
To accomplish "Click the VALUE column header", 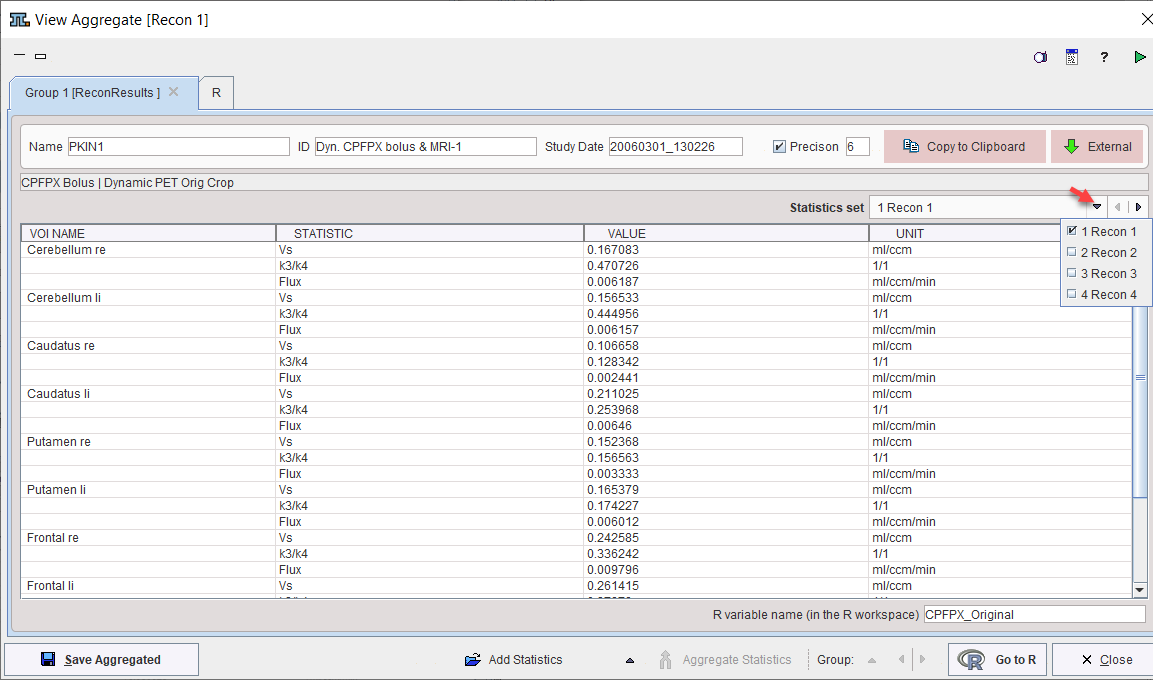I will click(x=727, y=233).
